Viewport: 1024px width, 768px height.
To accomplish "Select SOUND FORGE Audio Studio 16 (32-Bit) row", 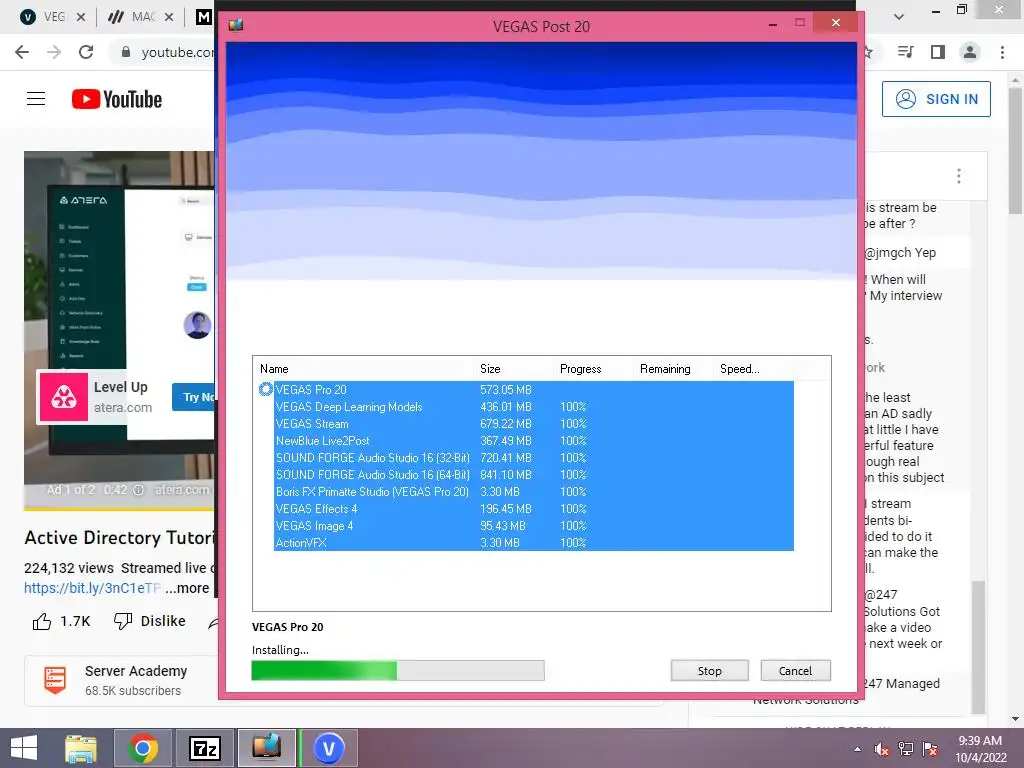I will (534, 458).
